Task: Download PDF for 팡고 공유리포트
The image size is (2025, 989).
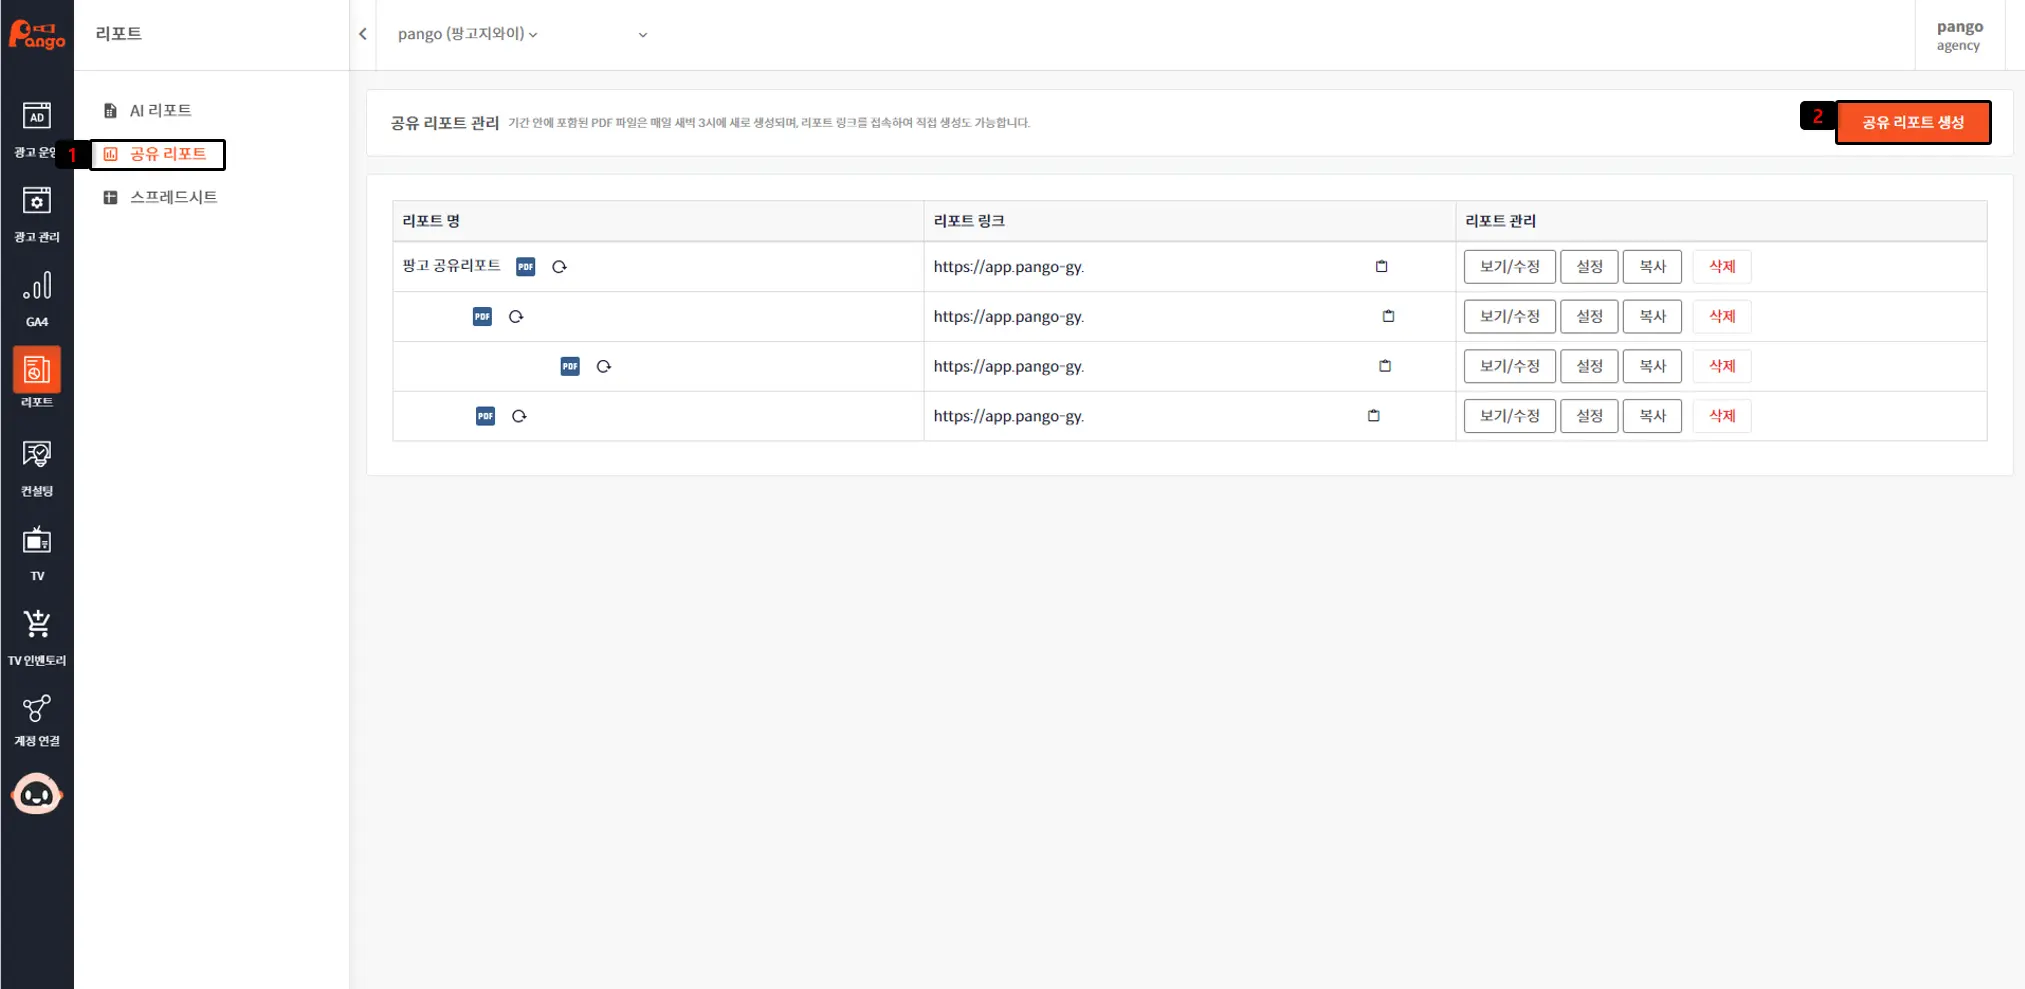Action: tap(525, 267)
